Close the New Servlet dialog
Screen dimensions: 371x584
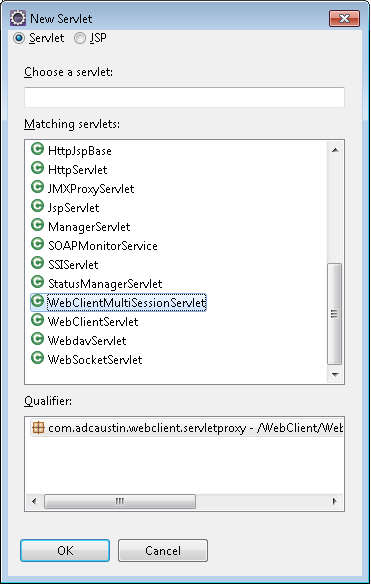[x=345, y=18]
